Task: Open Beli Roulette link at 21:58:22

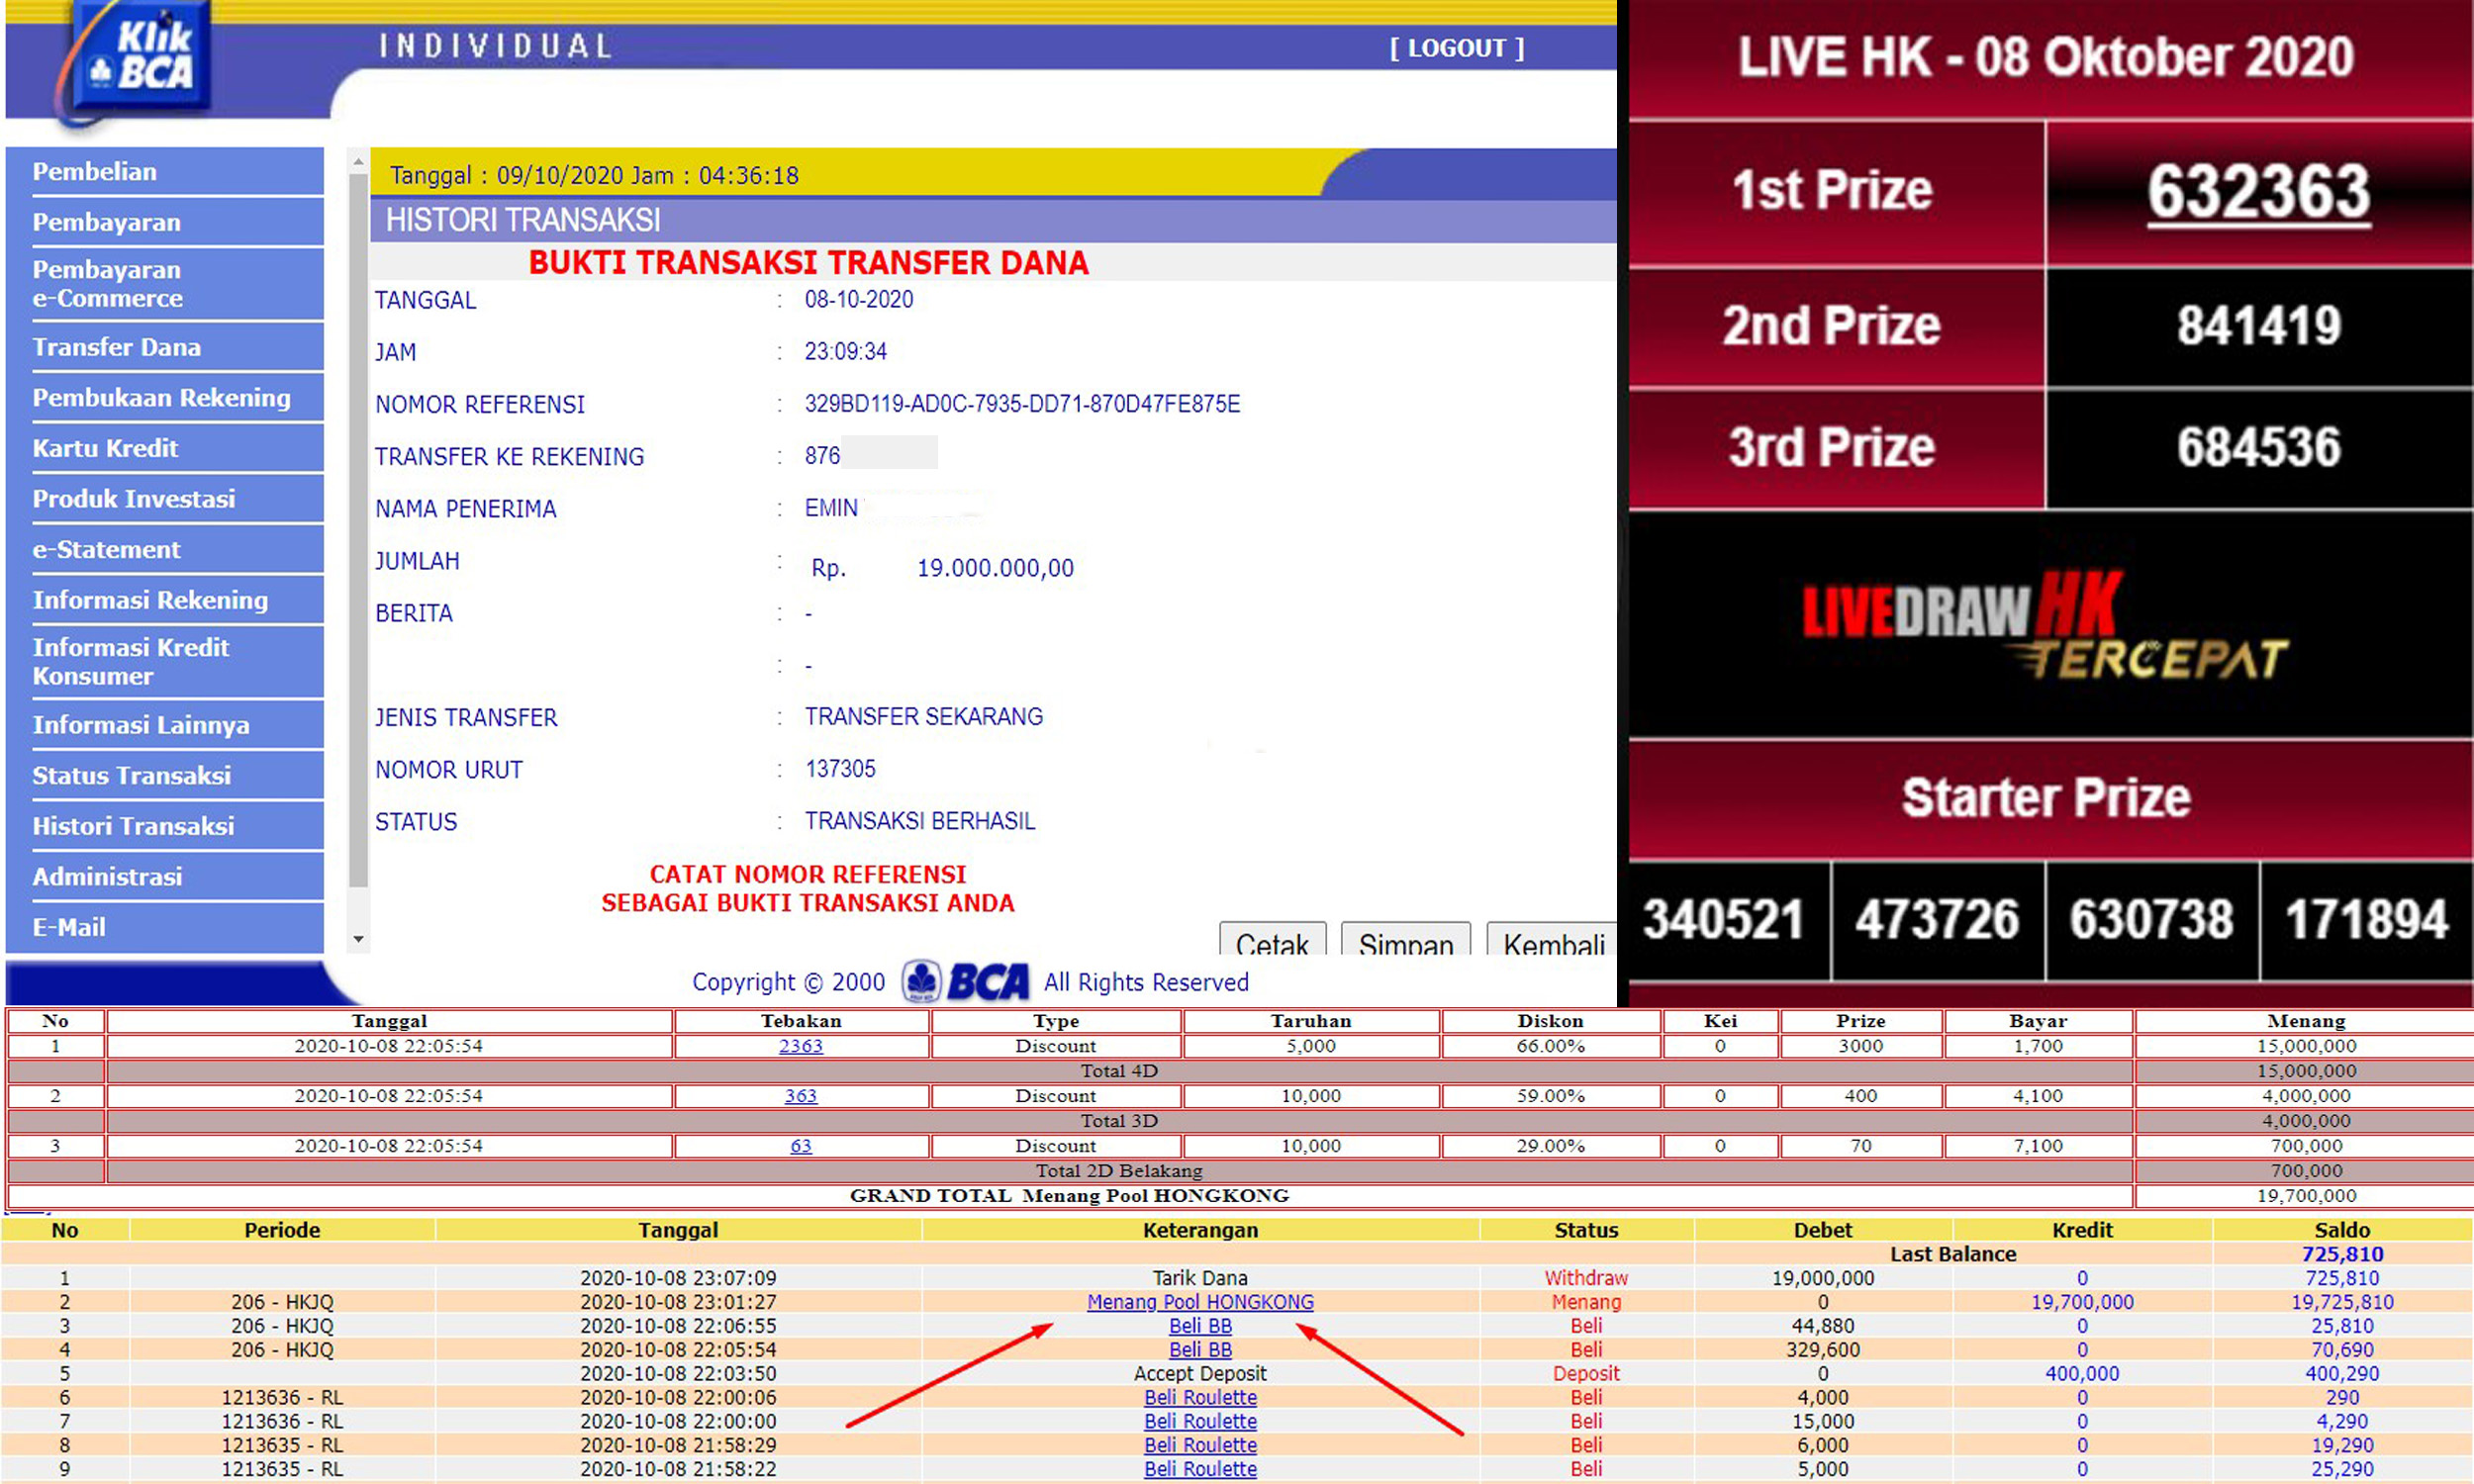Action: pyautogui.click(x=1200, y=1470)
